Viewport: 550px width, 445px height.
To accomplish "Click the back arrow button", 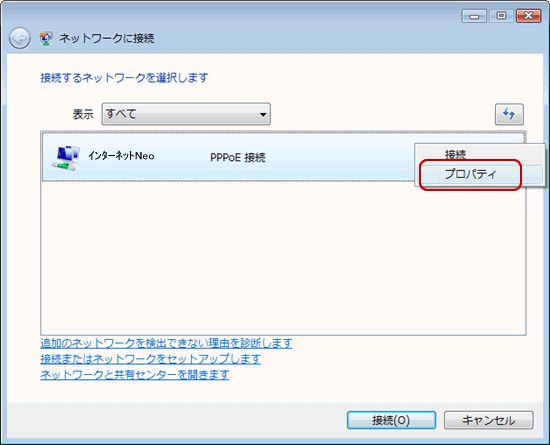I will (20, 38).
